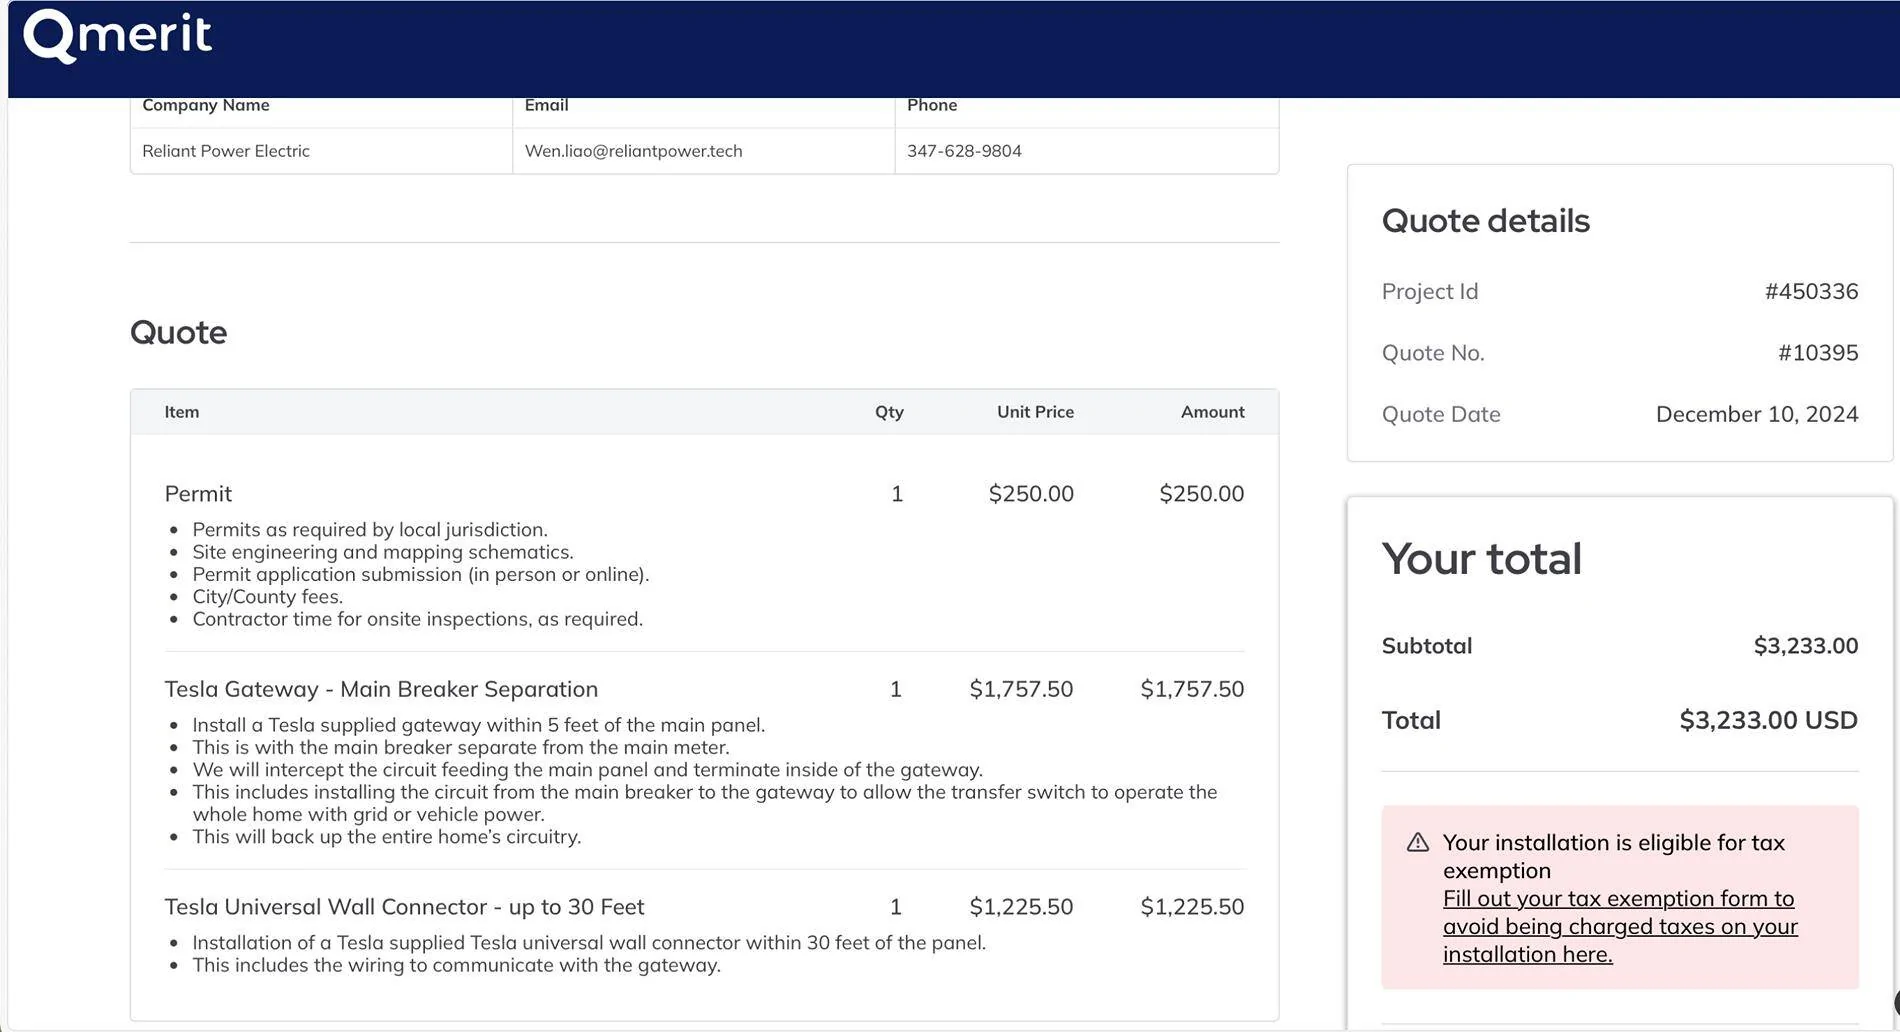
Task: Click the 'City/County fees.' bullet
Action: coord(267,597)
